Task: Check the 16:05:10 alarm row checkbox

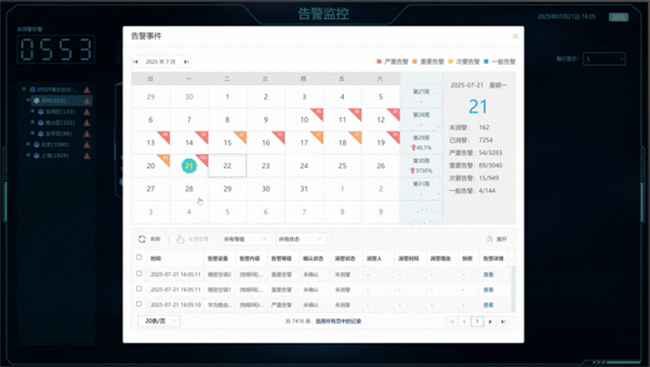Action: pos(139,304)
